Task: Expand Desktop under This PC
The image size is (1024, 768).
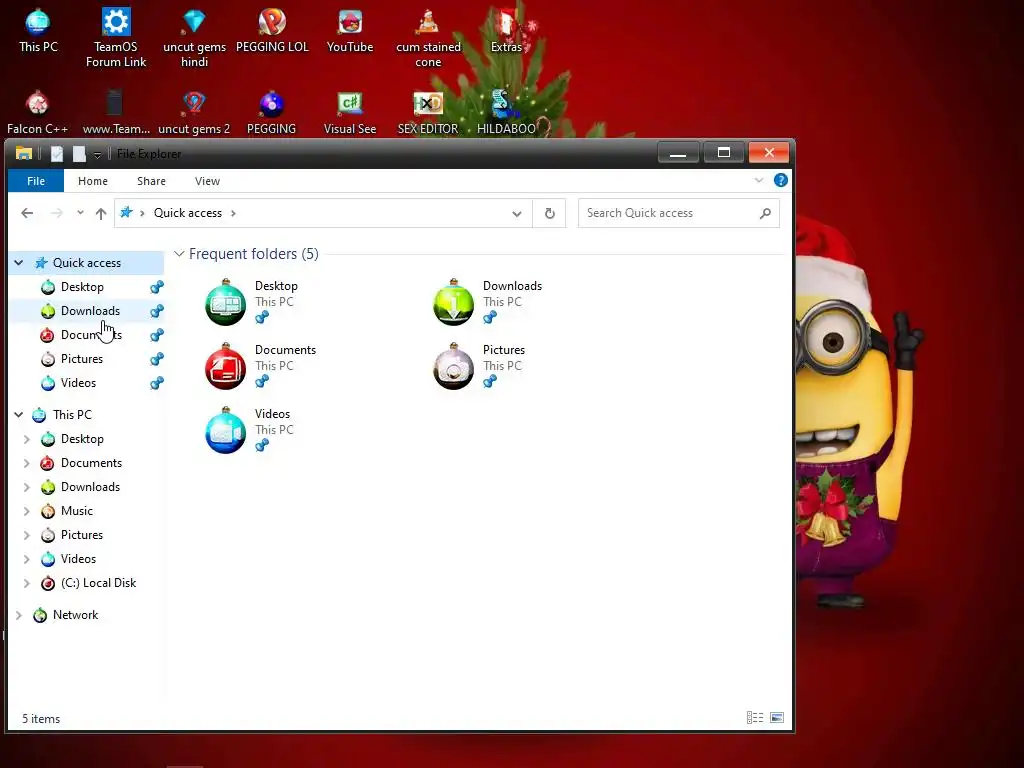Action: pyautogui.click(x=27, y=439)
